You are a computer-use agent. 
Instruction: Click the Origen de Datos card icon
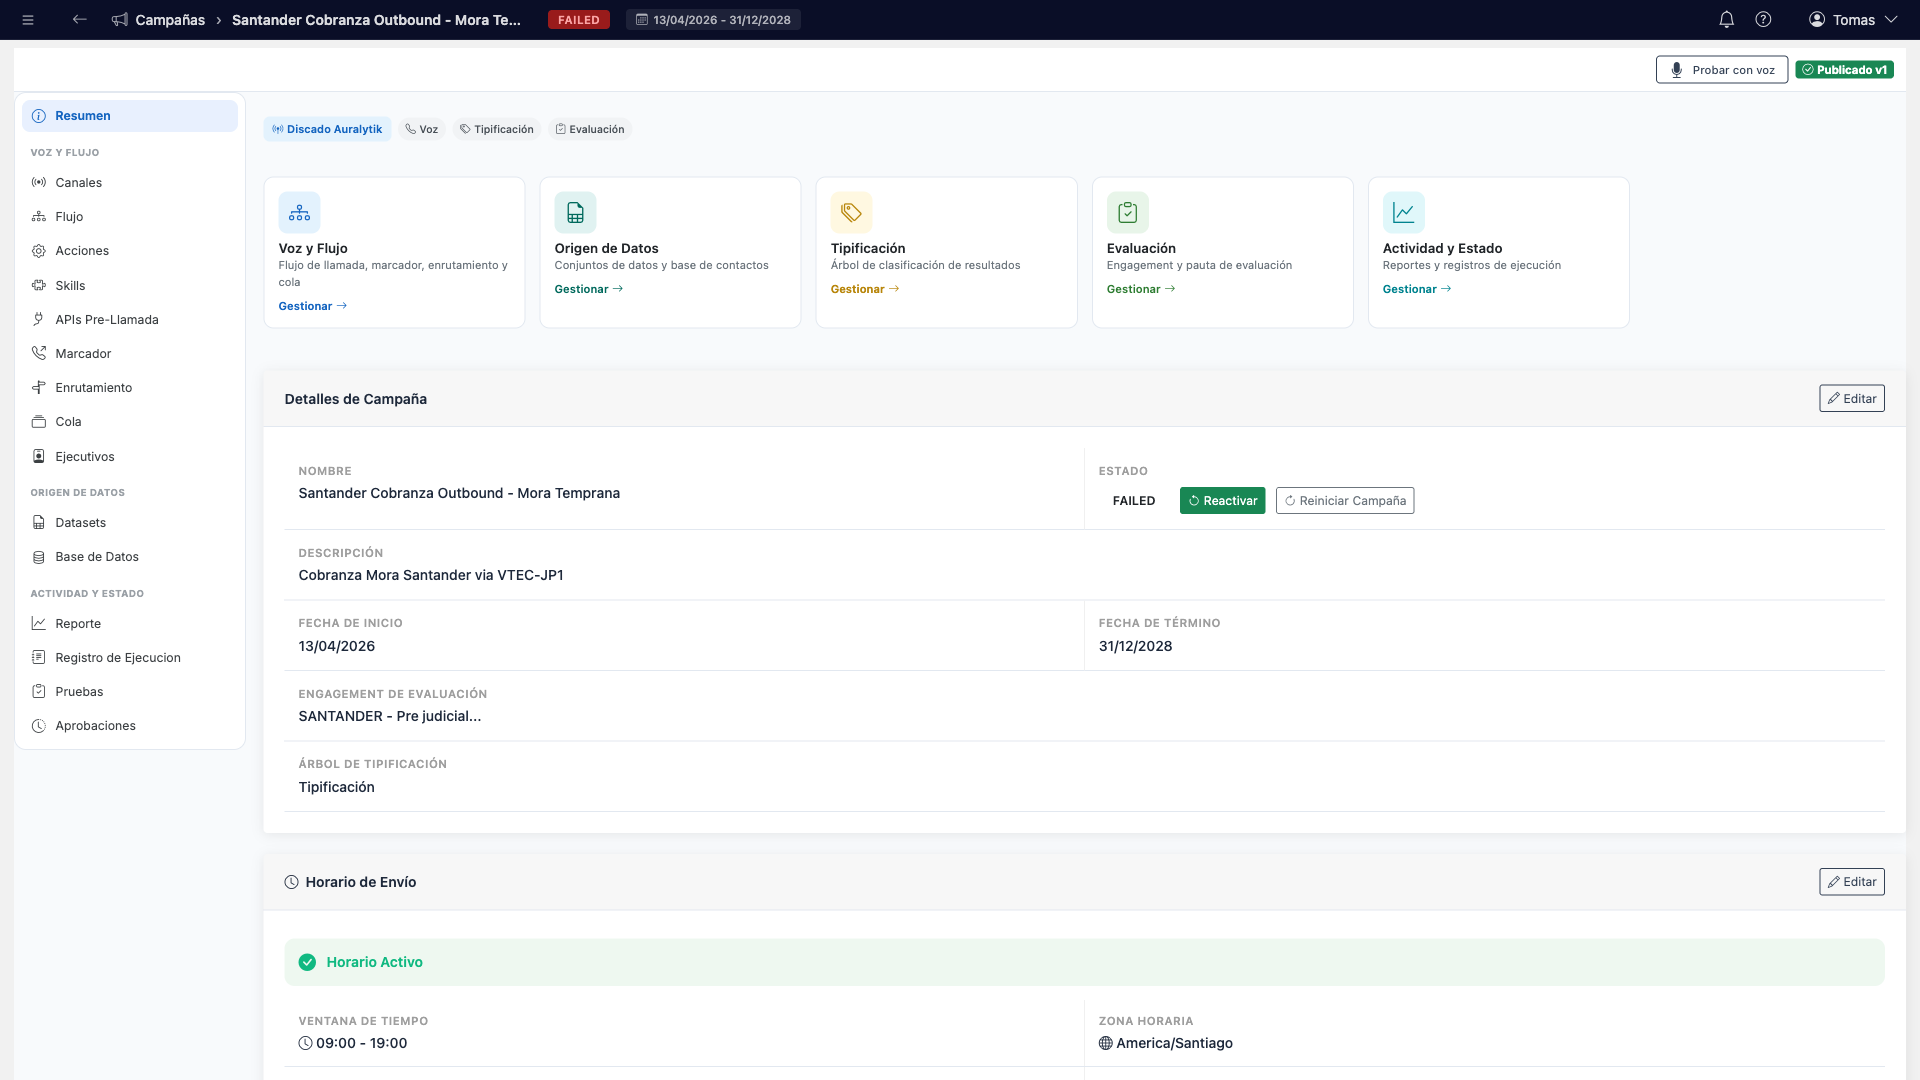click(x=575, y=212)
